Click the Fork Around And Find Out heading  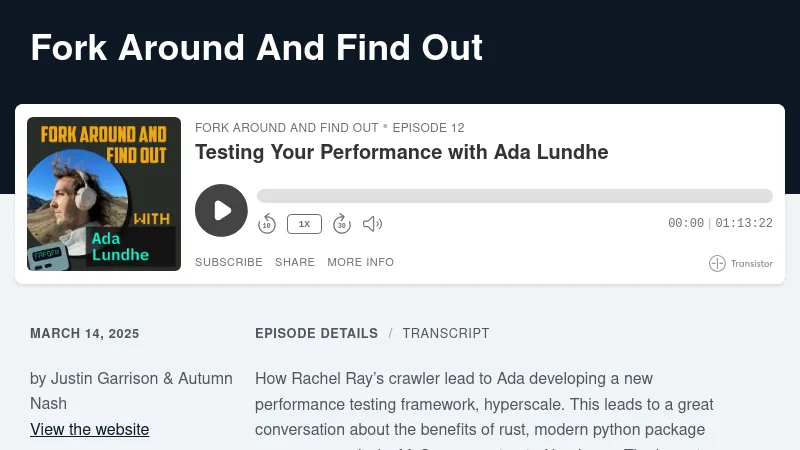[257, 47]
